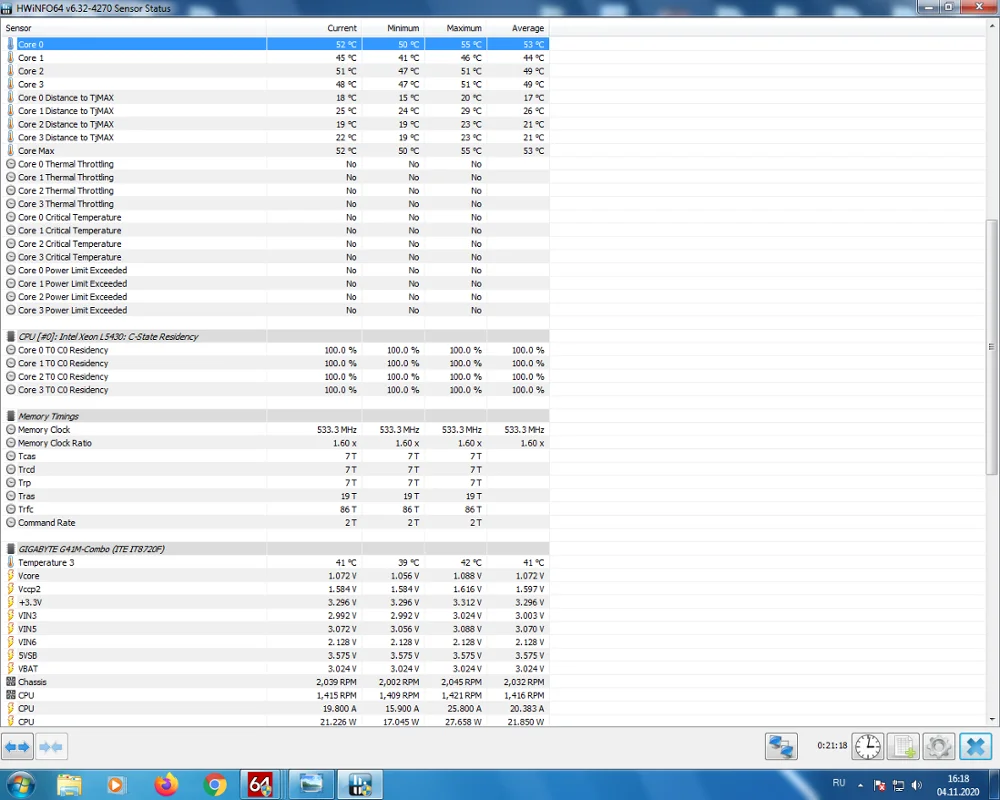Click the Action Center flag tray icon
This screenshot has width=1000, height=800.
pyautogui.click(x=879, y=785)
